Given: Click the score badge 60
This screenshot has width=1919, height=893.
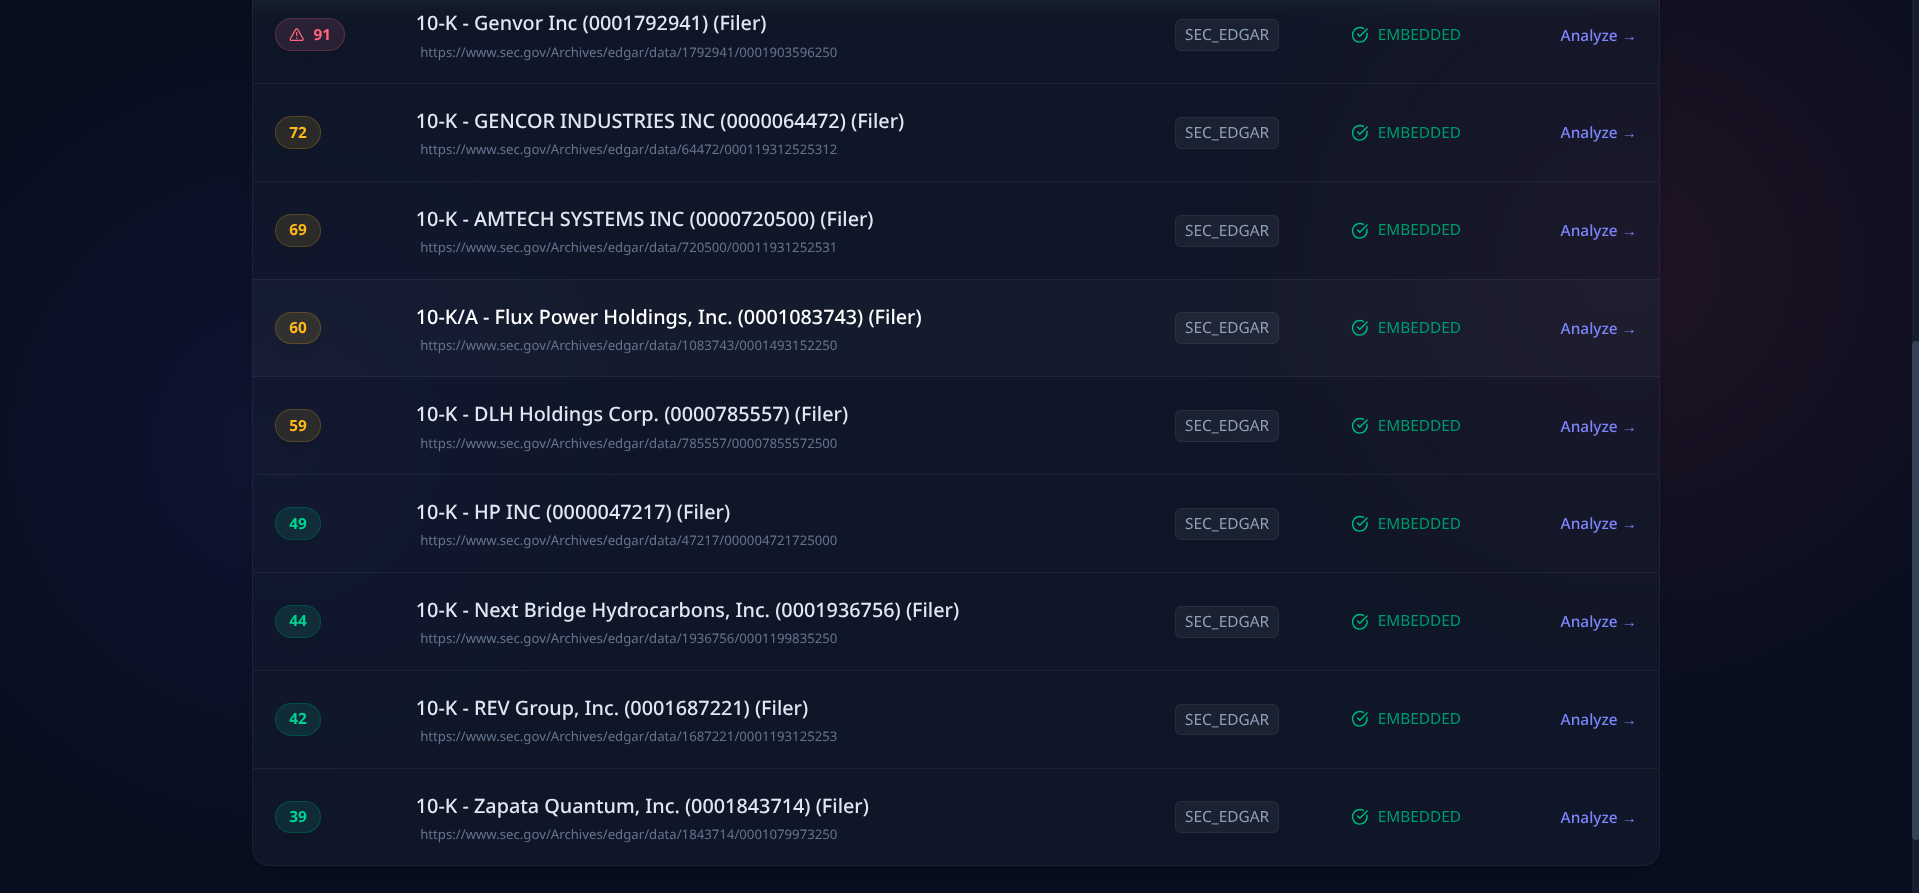Looking at the screenshot, I should pos(298,328).
